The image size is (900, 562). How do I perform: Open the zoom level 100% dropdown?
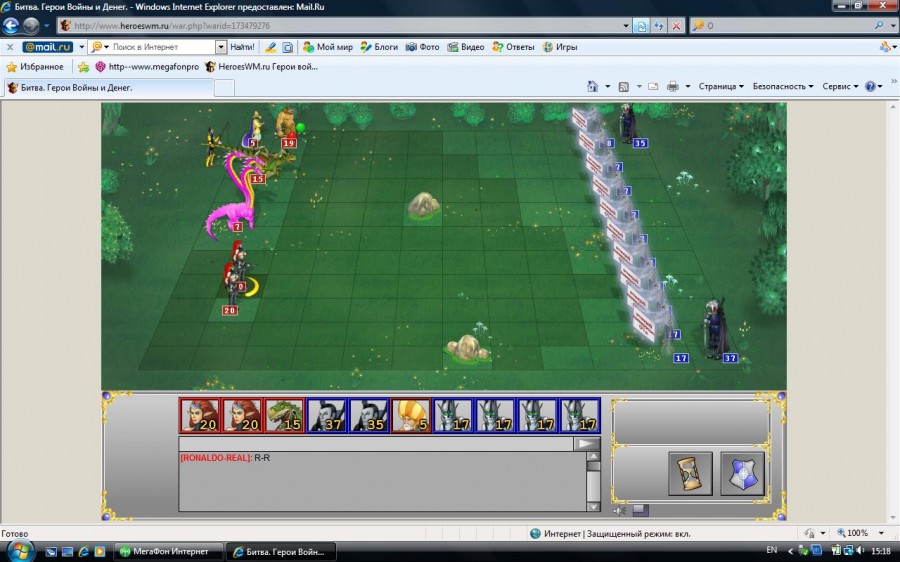click(x=882, y=533)
